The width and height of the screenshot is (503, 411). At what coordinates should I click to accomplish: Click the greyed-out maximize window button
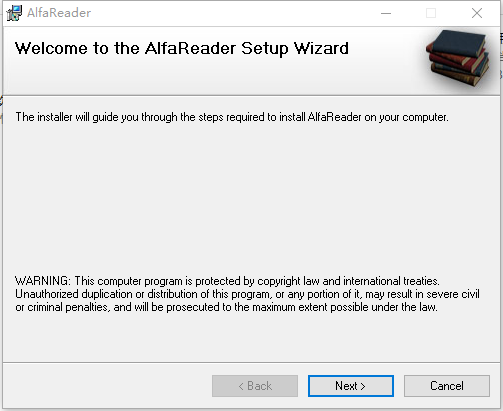431,13
